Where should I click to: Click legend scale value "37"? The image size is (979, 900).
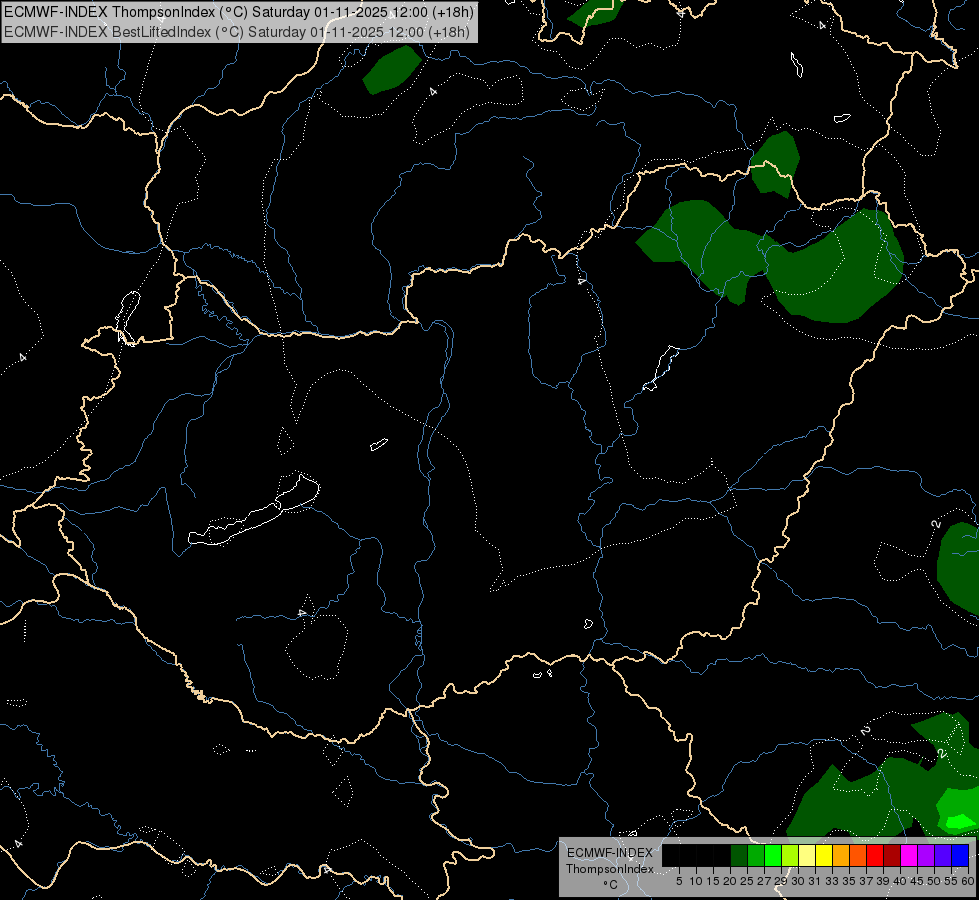click(x=866, y=881)
